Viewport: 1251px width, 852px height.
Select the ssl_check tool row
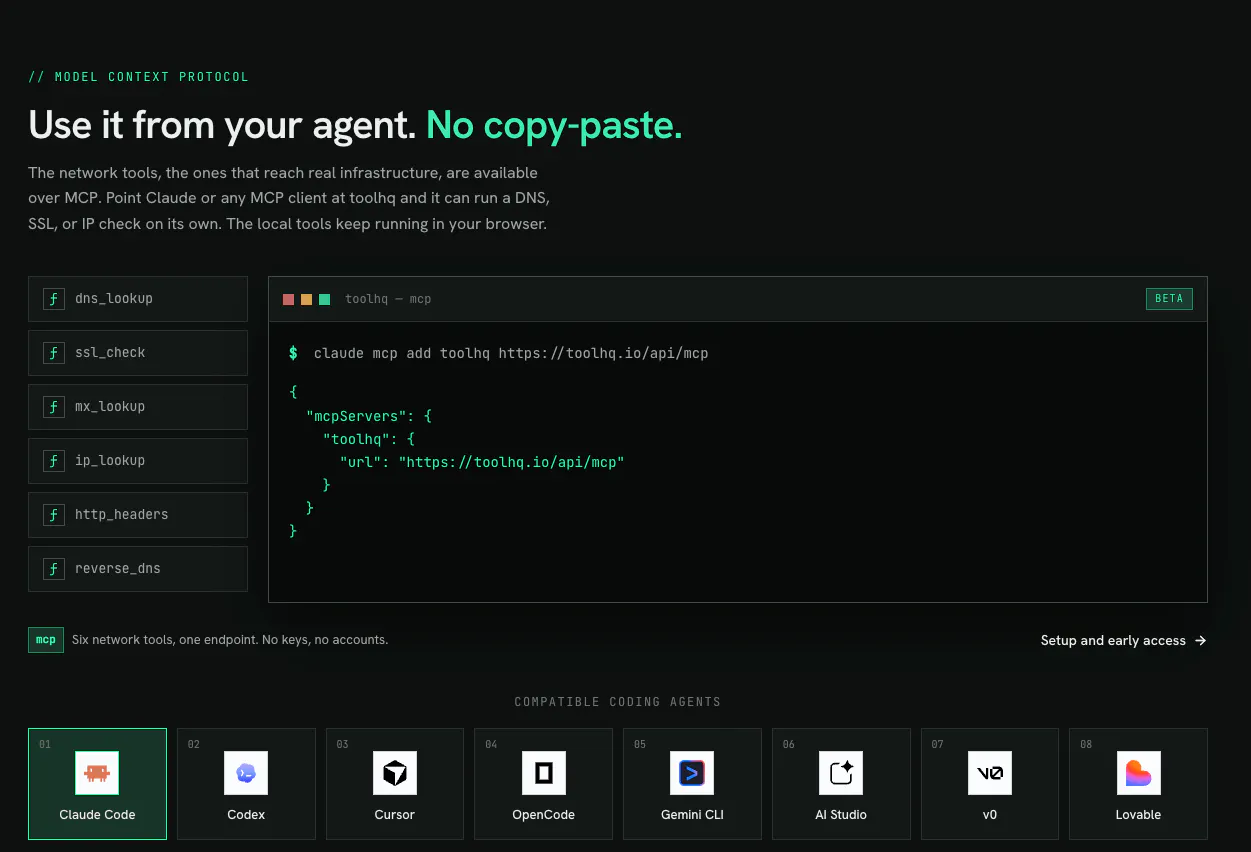[138, 353]
